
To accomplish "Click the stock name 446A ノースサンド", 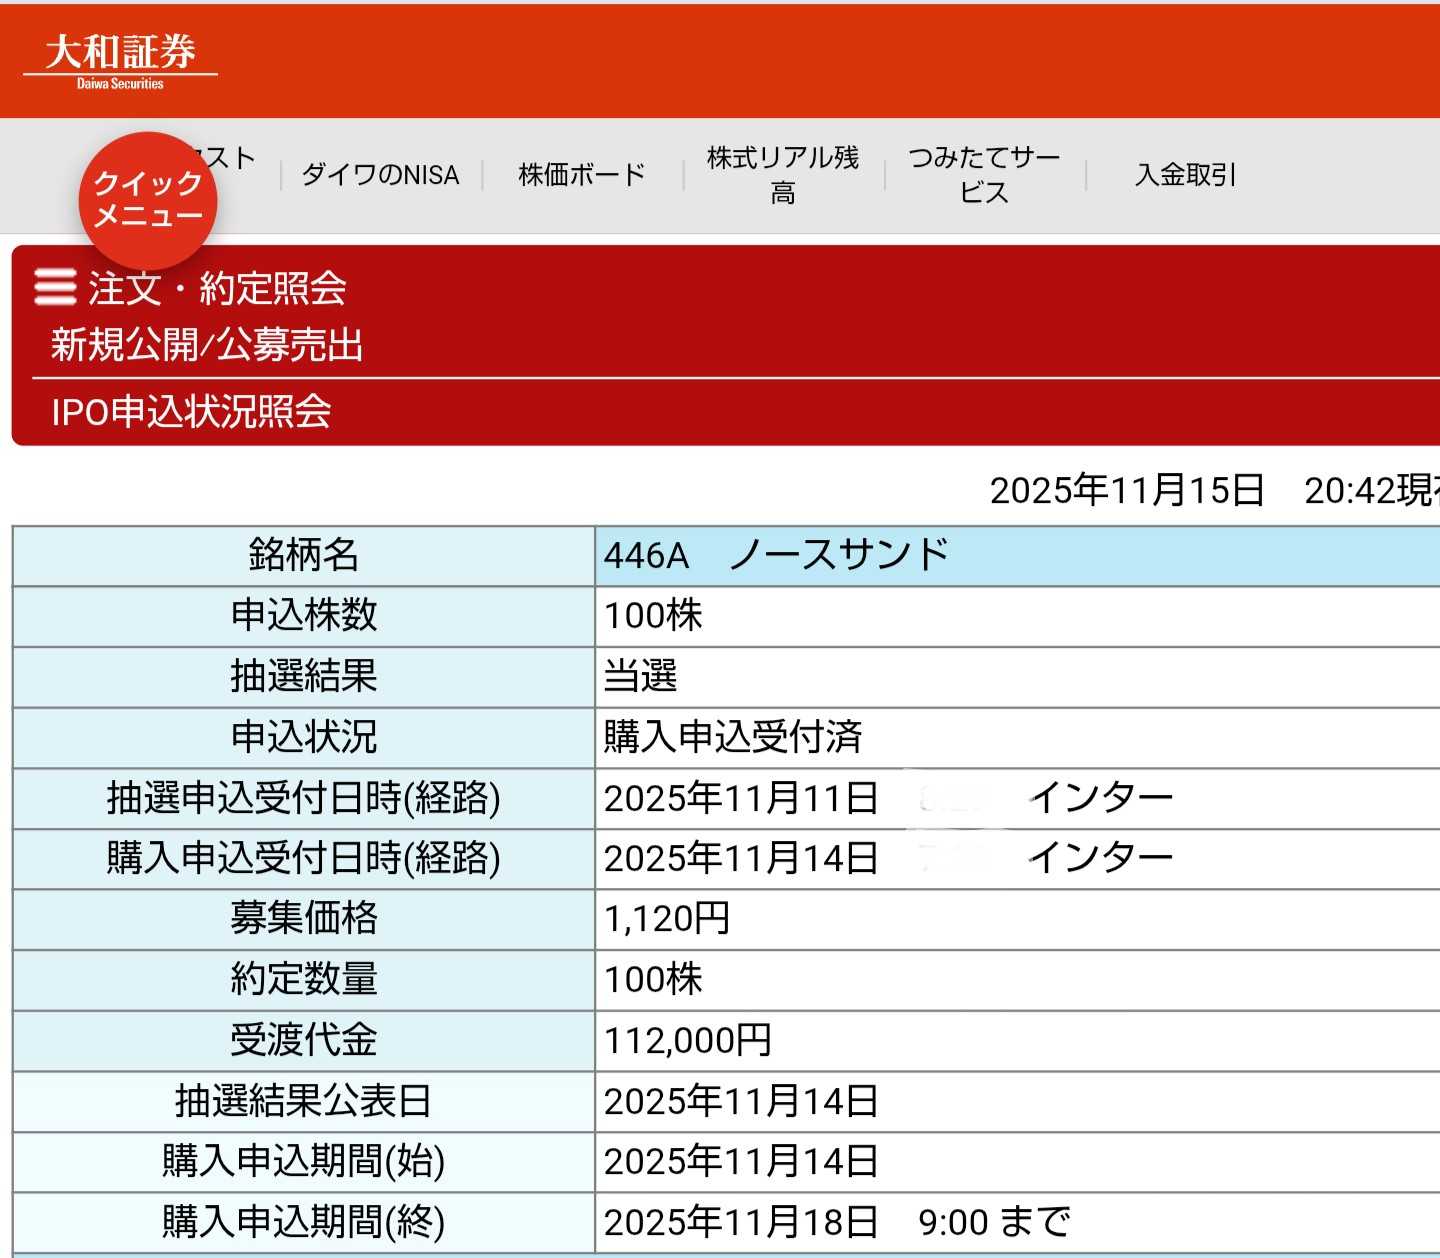I will click(x=776, y=555).
